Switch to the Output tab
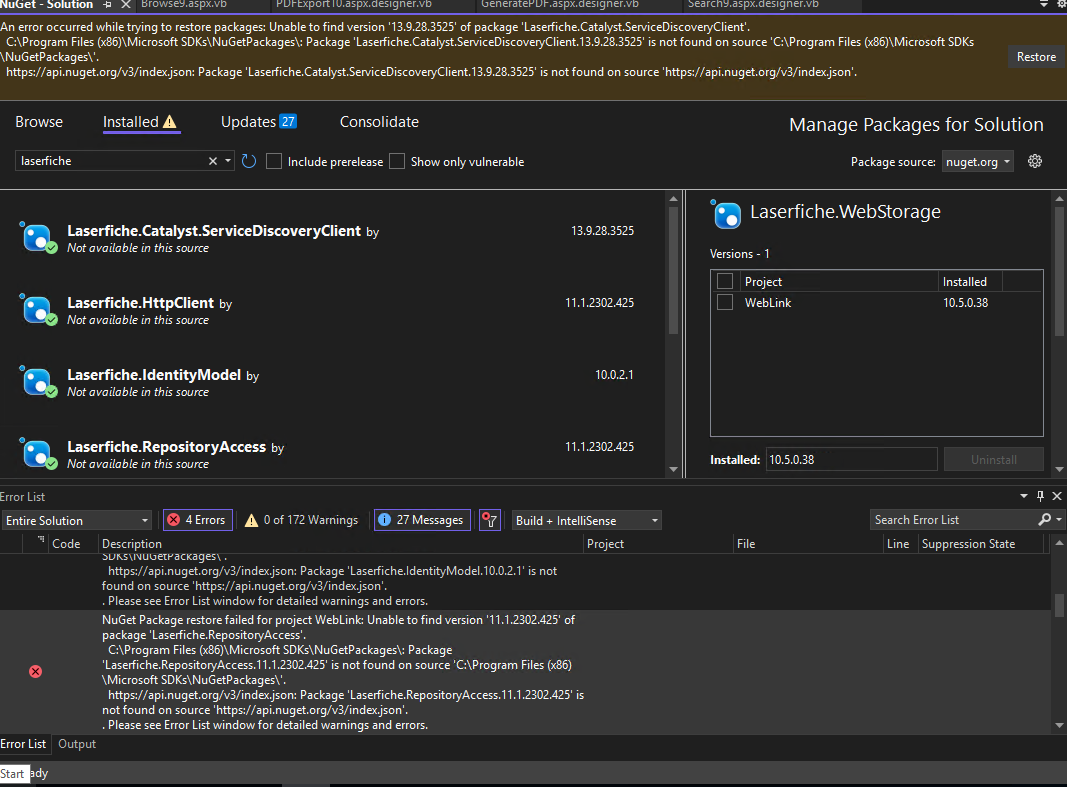Screen dimensions: 1067x787 coord(77,744)
